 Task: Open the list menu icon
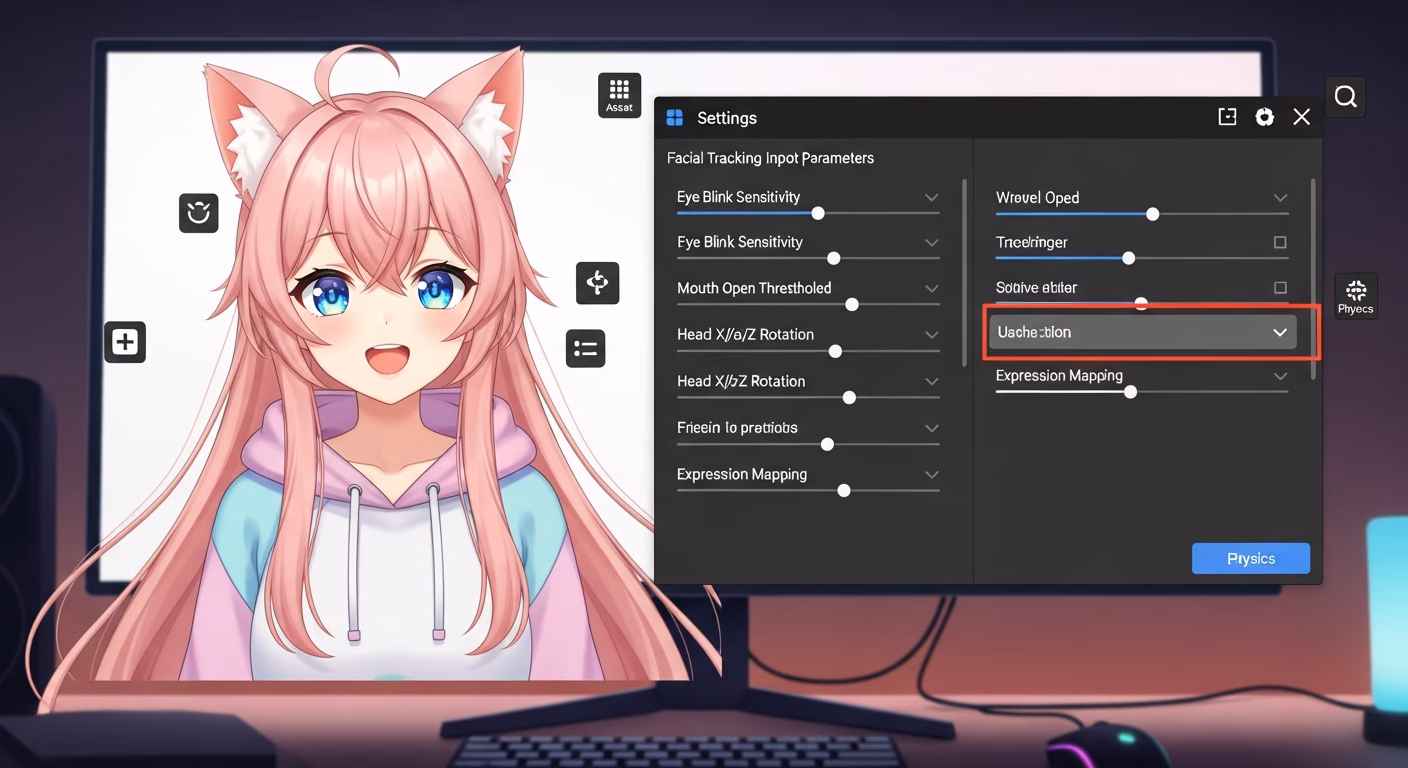point(585,348)
